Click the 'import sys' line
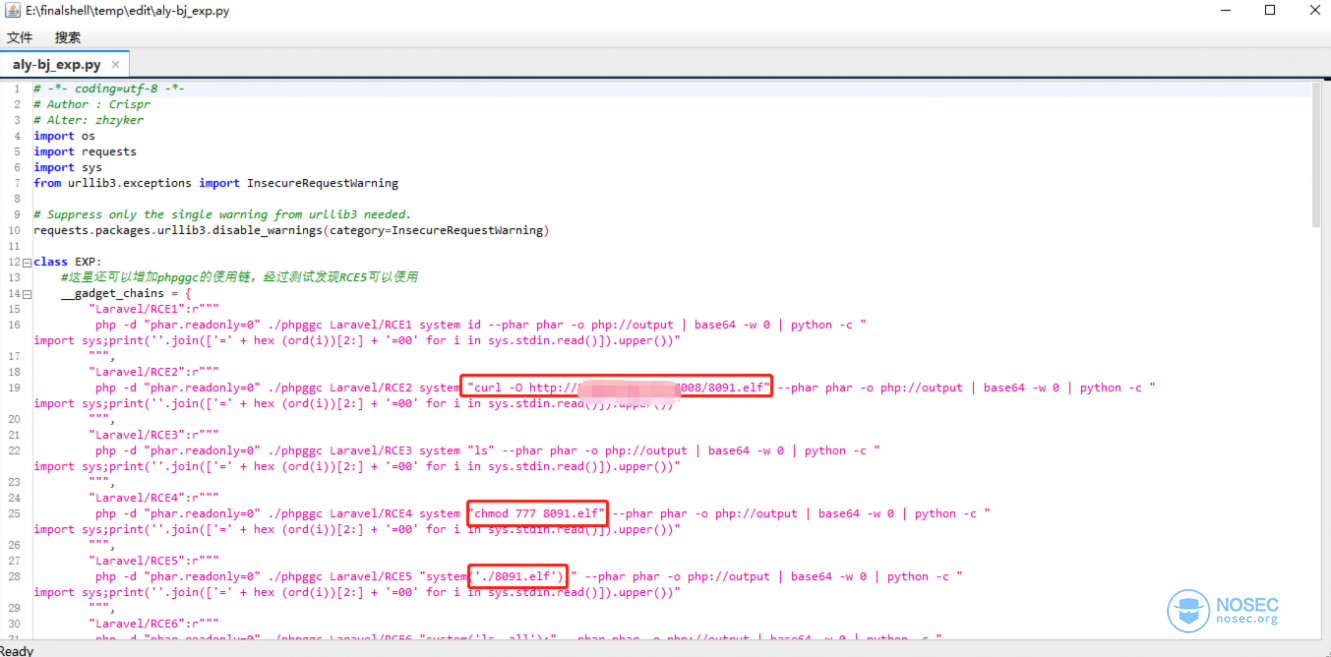The width and height of the screenshot is (1331, 657). 68,168
